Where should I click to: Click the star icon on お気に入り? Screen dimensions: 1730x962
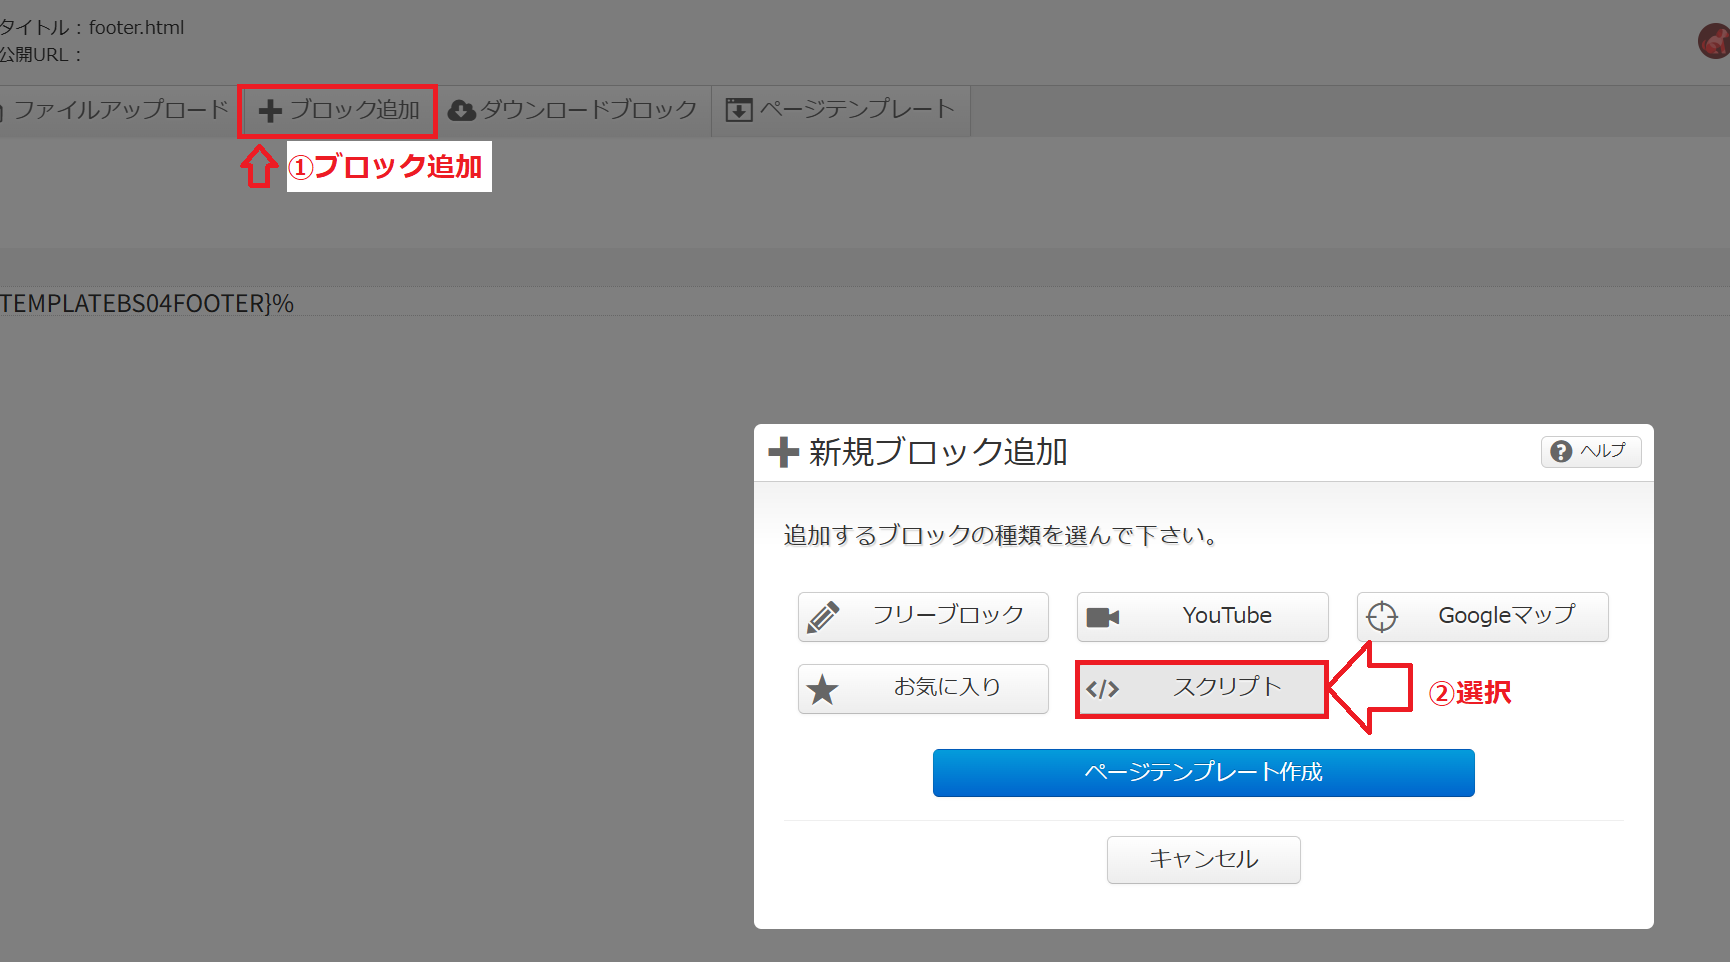(822, 689)
